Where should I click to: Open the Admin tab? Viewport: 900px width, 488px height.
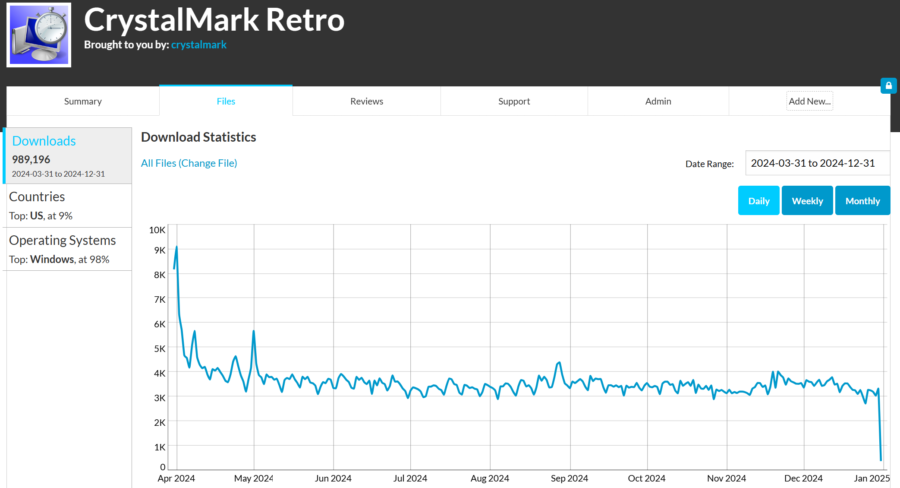(x=658, y=101)
